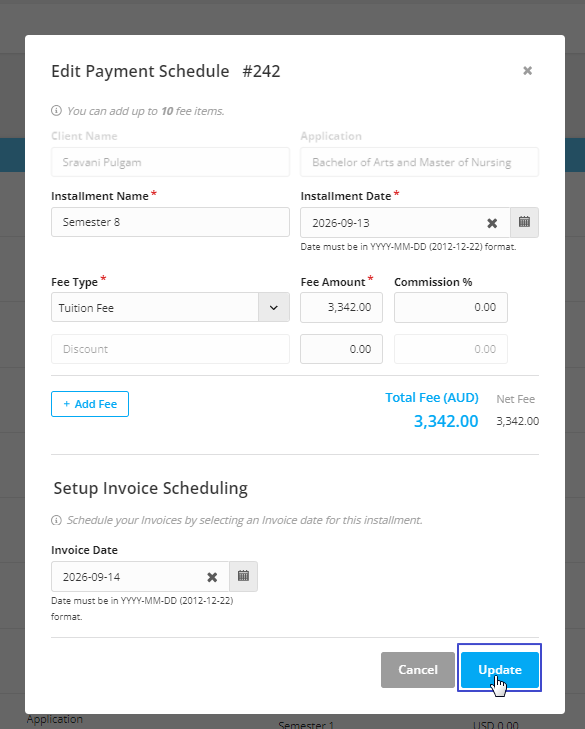Edit the Fee Amount 3,342.00 field
Screen dimensions: 585x729
pos(341,307)
